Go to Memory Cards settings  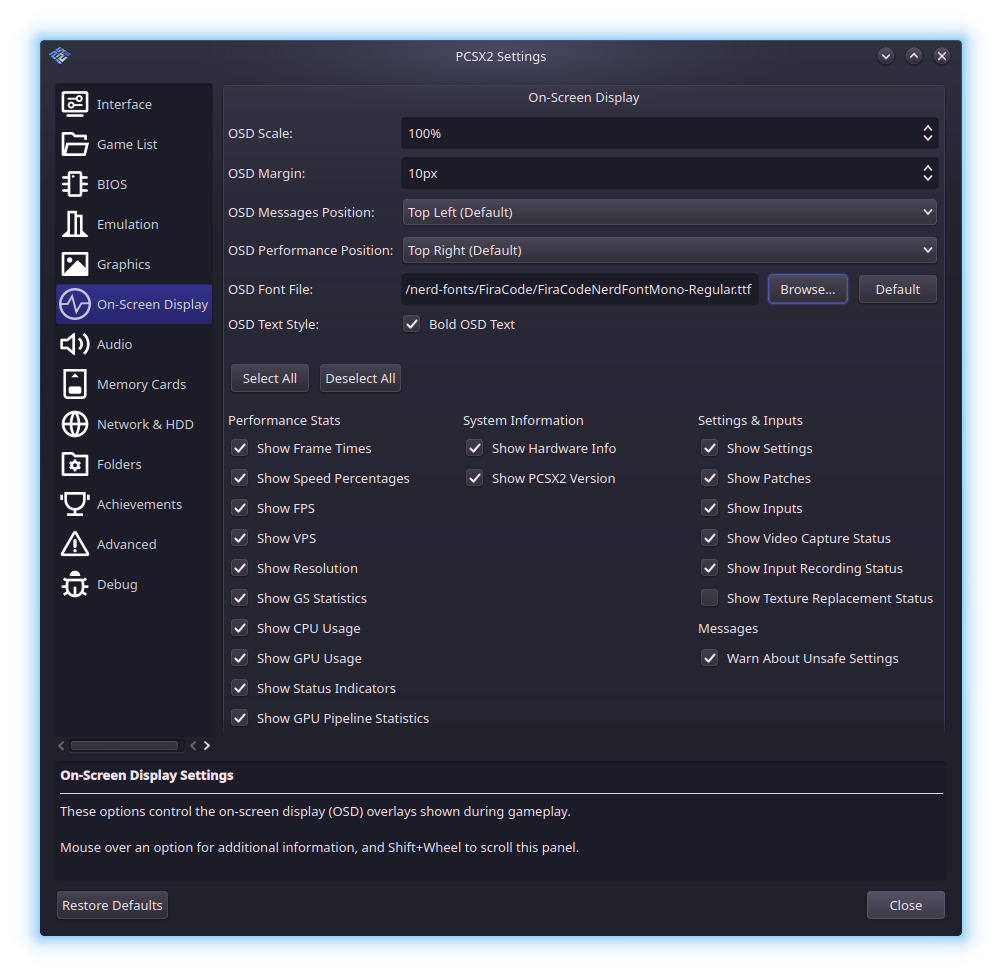pyautogui.click(x=134, y=384)
